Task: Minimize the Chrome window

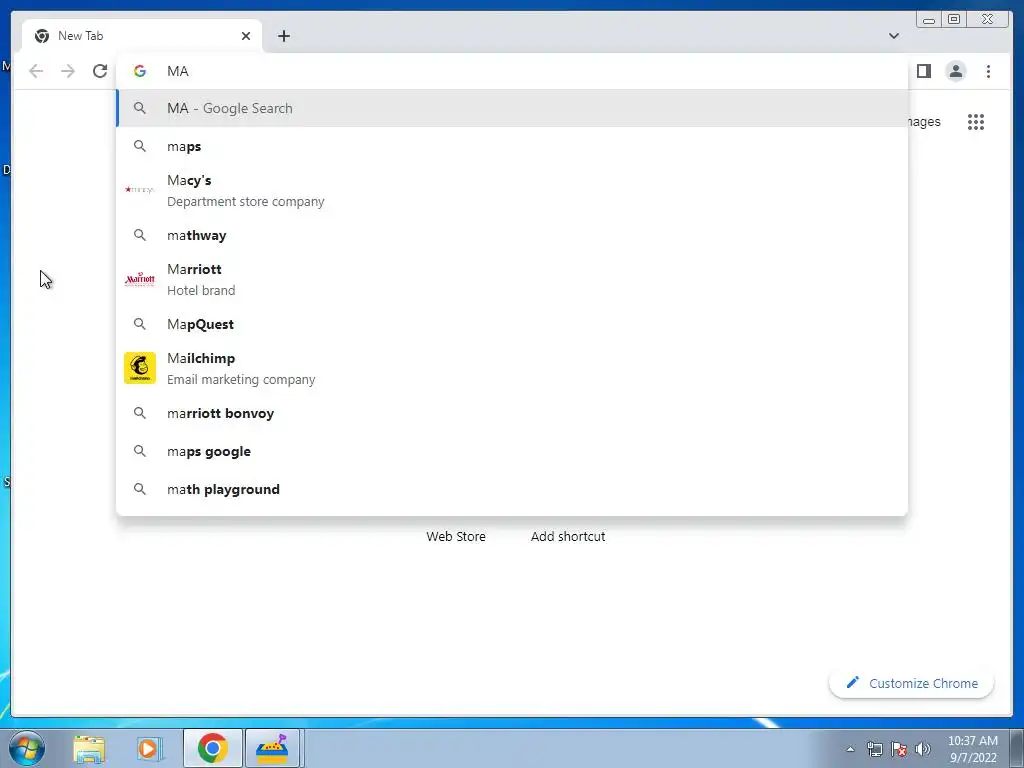Action: click(x=929, y=20)
